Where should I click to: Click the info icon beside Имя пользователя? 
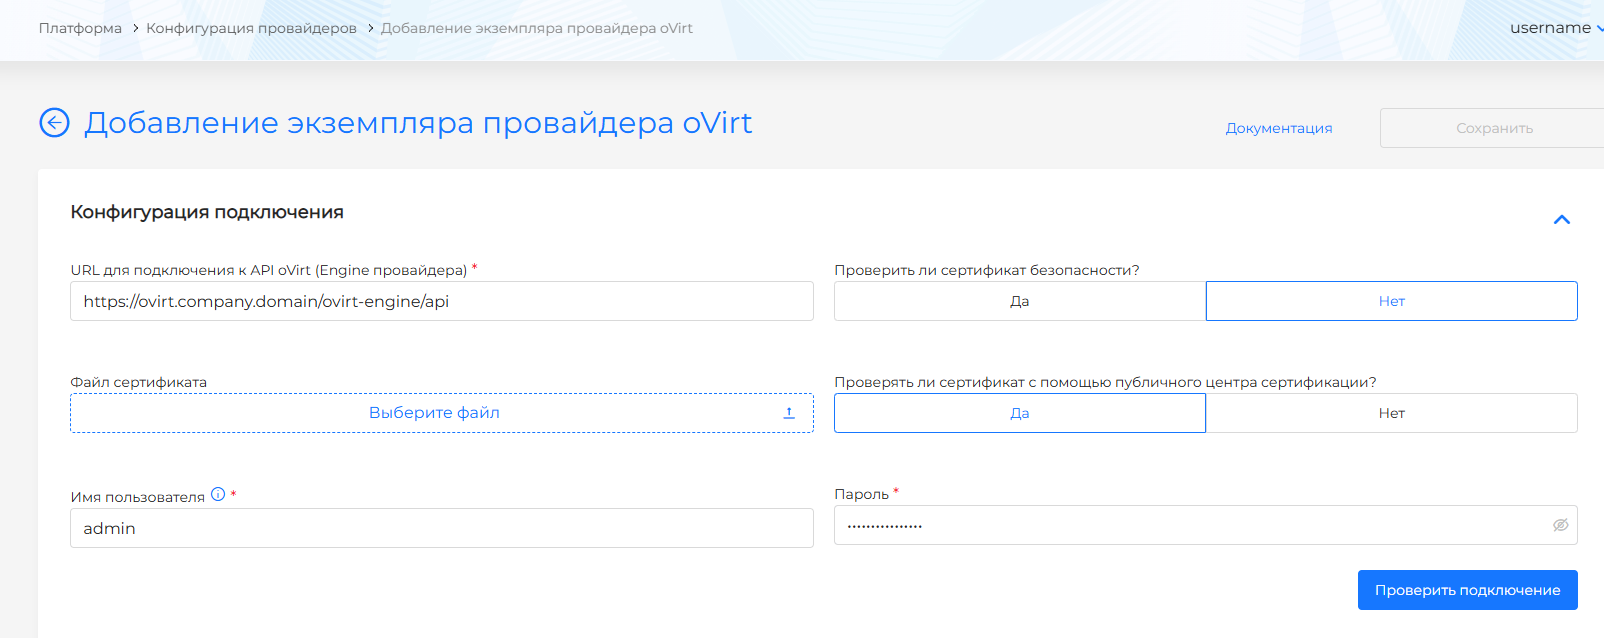point(218,494)
